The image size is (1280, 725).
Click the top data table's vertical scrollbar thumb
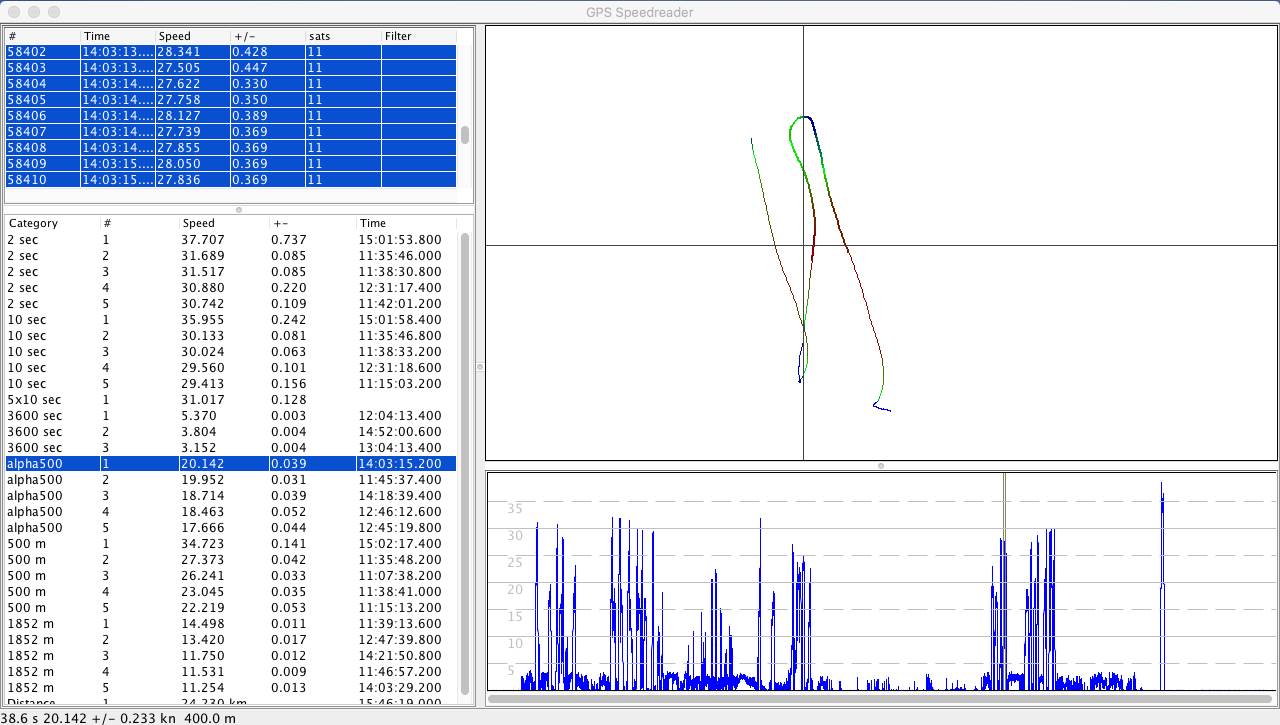[465, 135]
